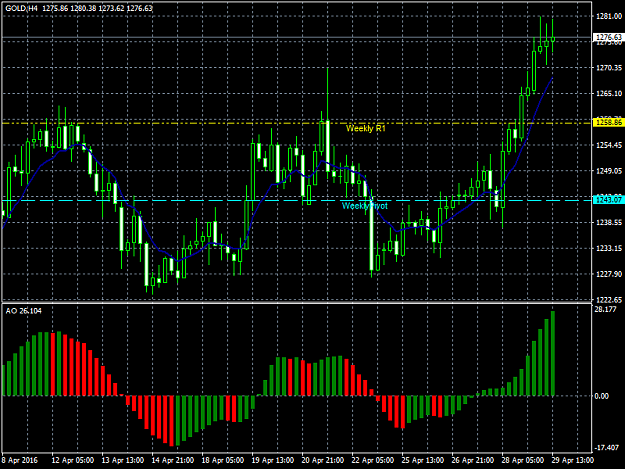The image size is (625, 469).
Task: Click the 1281.00 price axis label
Action: (609, 16)
